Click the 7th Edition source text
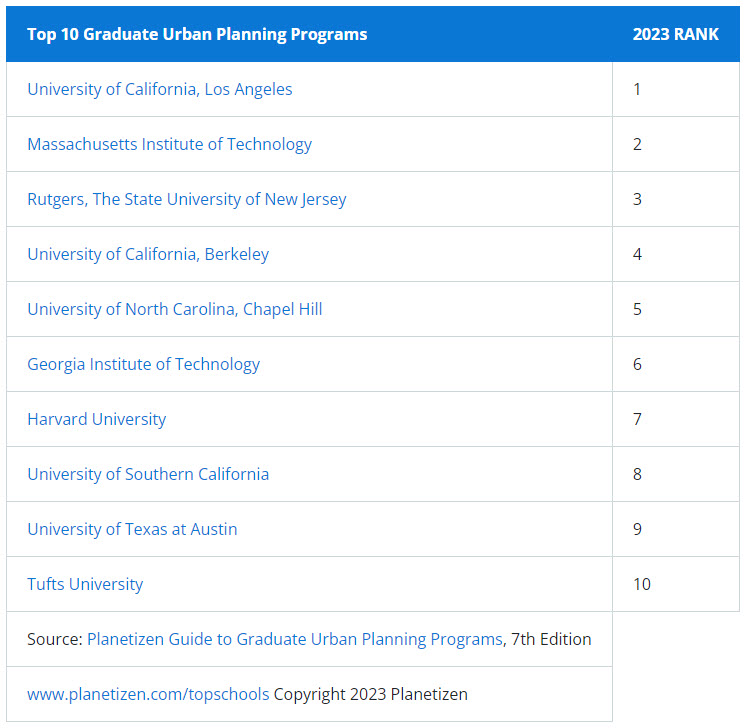This screenshot has width=744, height=728. (x=551, y=639)
